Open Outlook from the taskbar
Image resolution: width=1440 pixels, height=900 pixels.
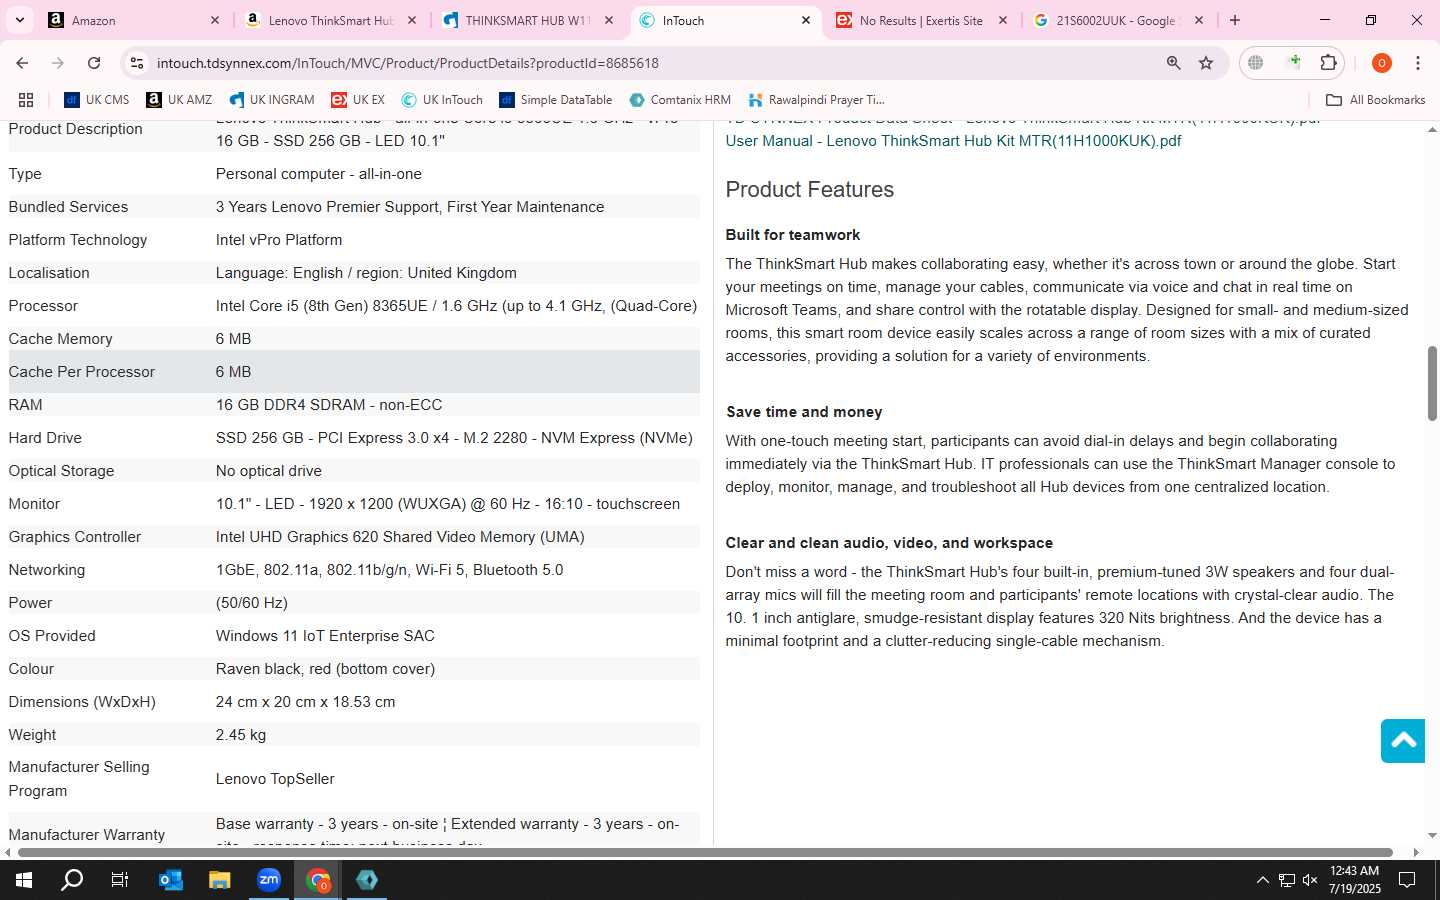click(x=171, y=880)
